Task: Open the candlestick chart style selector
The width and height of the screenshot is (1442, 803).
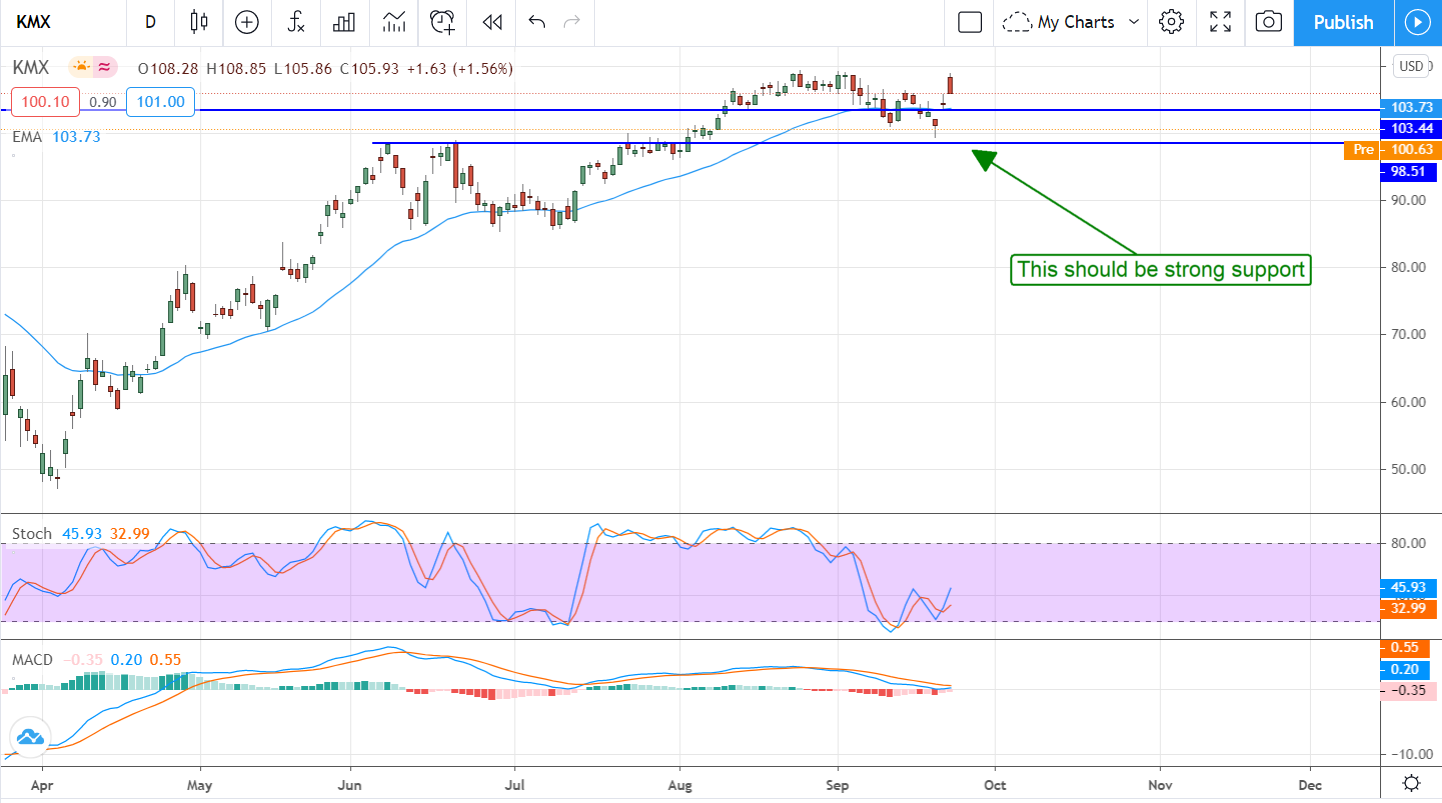Action: [x=198, y=22]
